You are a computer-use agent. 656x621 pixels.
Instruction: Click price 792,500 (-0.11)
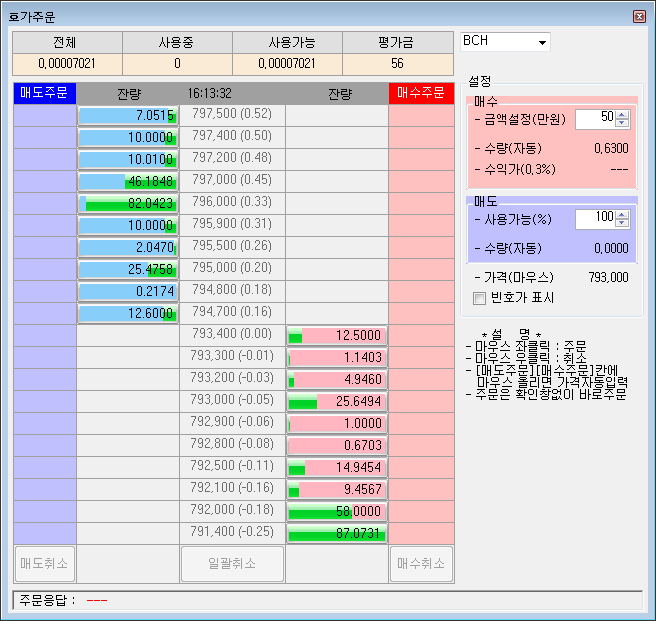(x=232, y=466)
